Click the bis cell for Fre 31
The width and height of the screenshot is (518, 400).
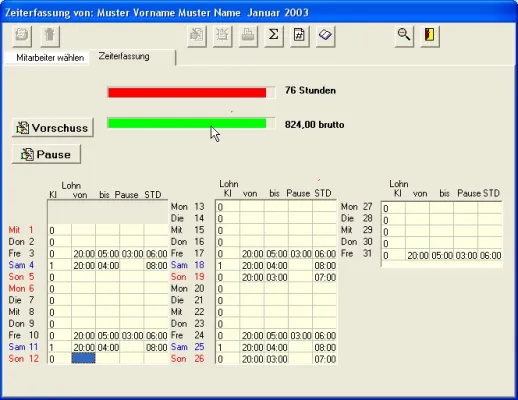tap(442, 255)
